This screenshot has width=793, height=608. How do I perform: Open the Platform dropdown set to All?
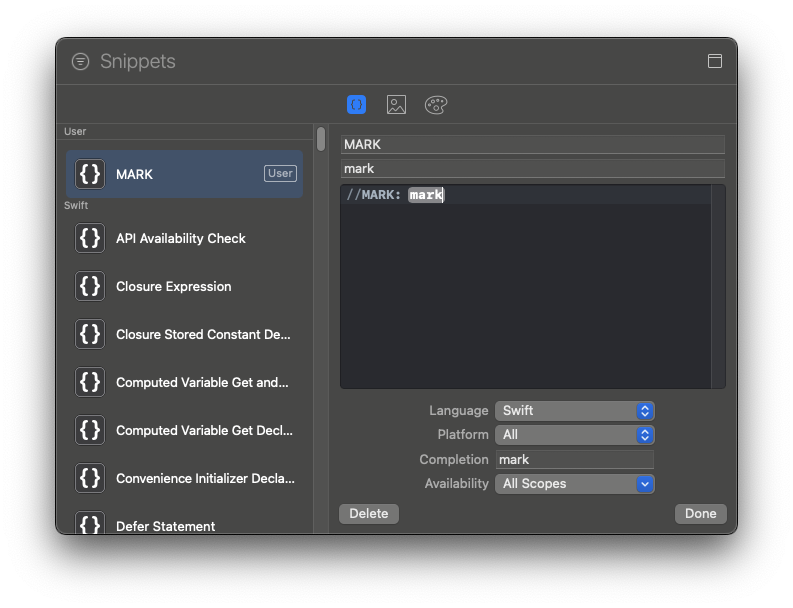pyautogui.click(x=575, y=435)
